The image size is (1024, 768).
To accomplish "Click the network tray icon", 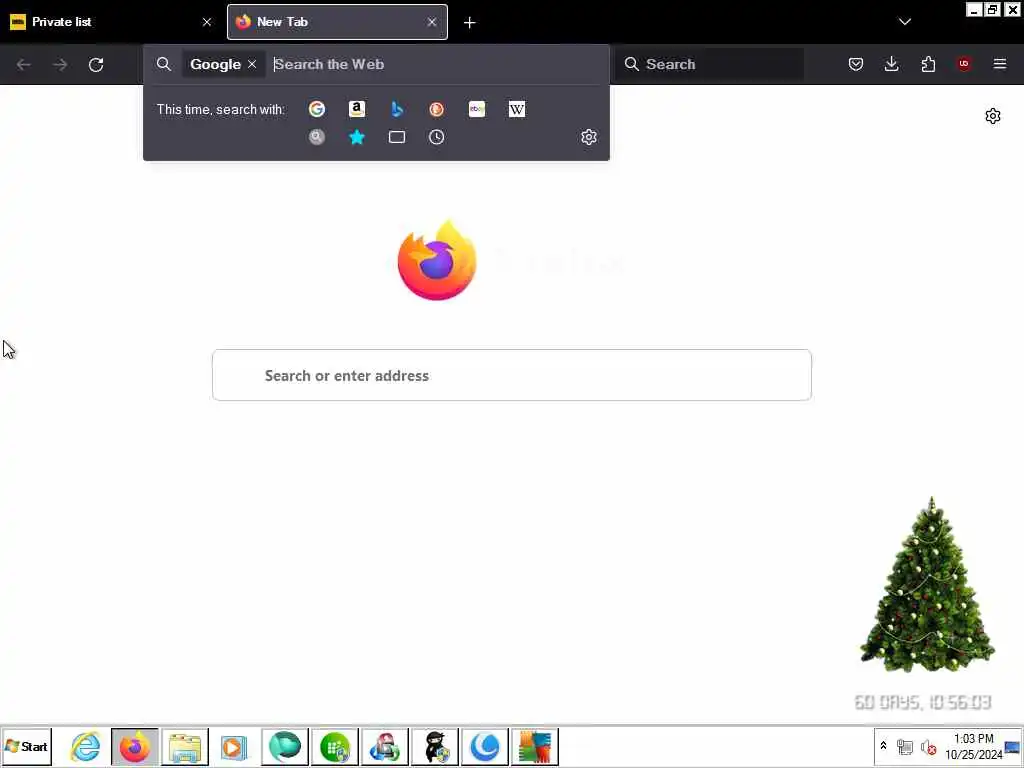I will point(904,746).
